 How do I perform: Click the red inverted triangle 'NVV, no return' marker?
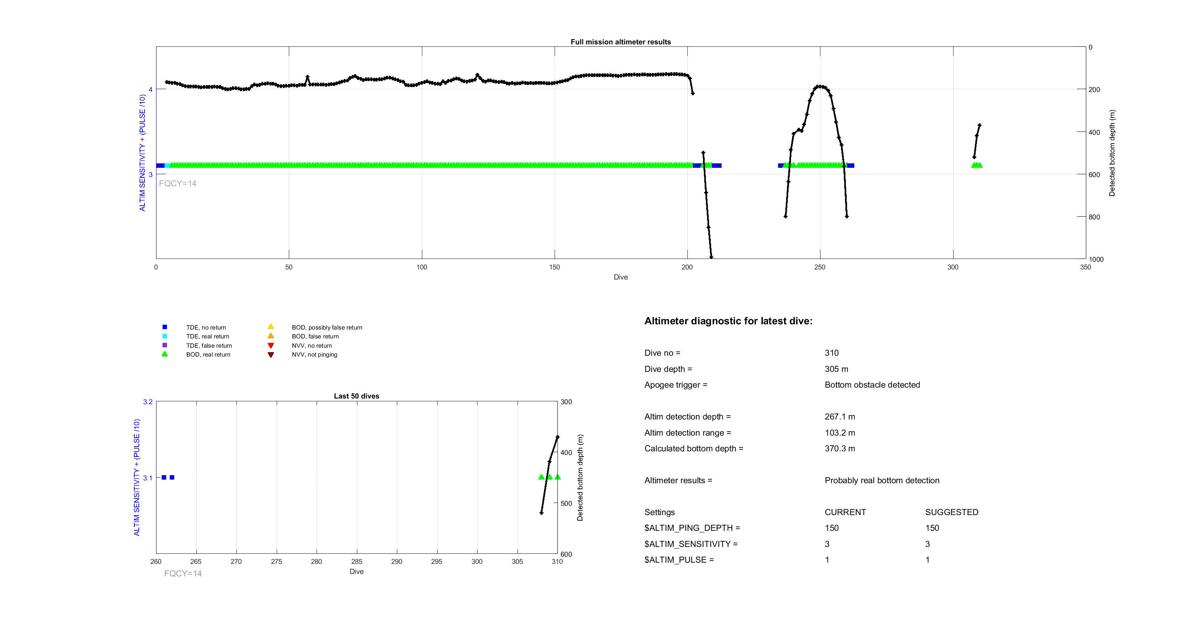pyautogui.click(x=271, y=345)
